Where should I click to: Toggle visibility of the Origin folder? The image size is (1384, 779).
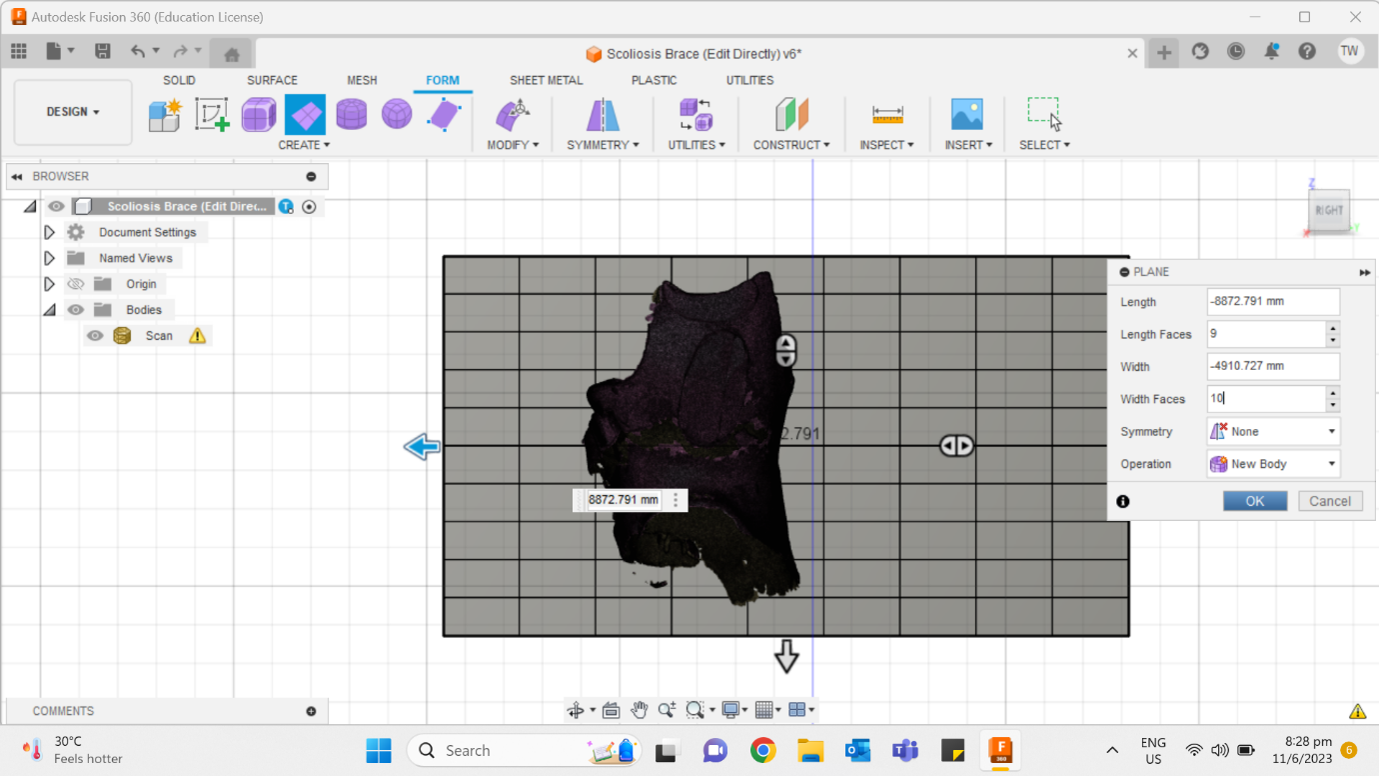pos(76,285)
